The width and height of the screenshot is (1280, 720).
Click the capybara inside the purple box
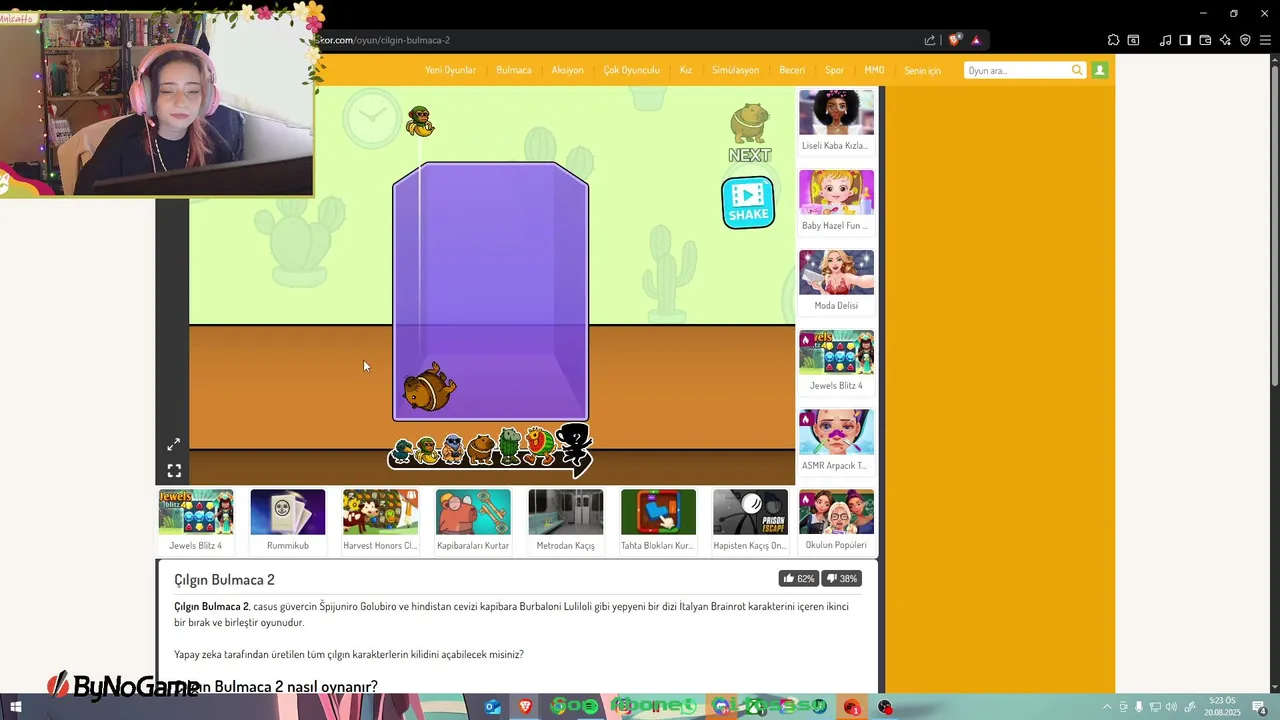(429, 388)
